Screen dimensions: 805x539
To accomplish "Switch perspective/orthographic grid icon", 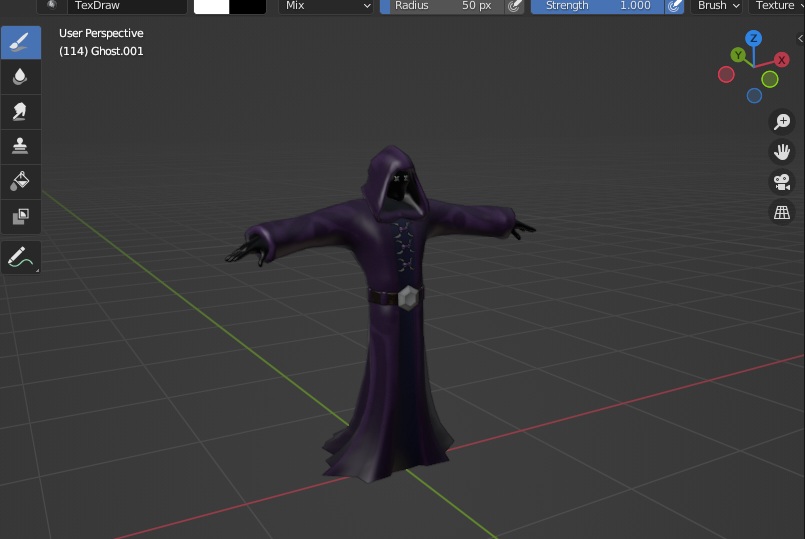I will click(781, 211).
